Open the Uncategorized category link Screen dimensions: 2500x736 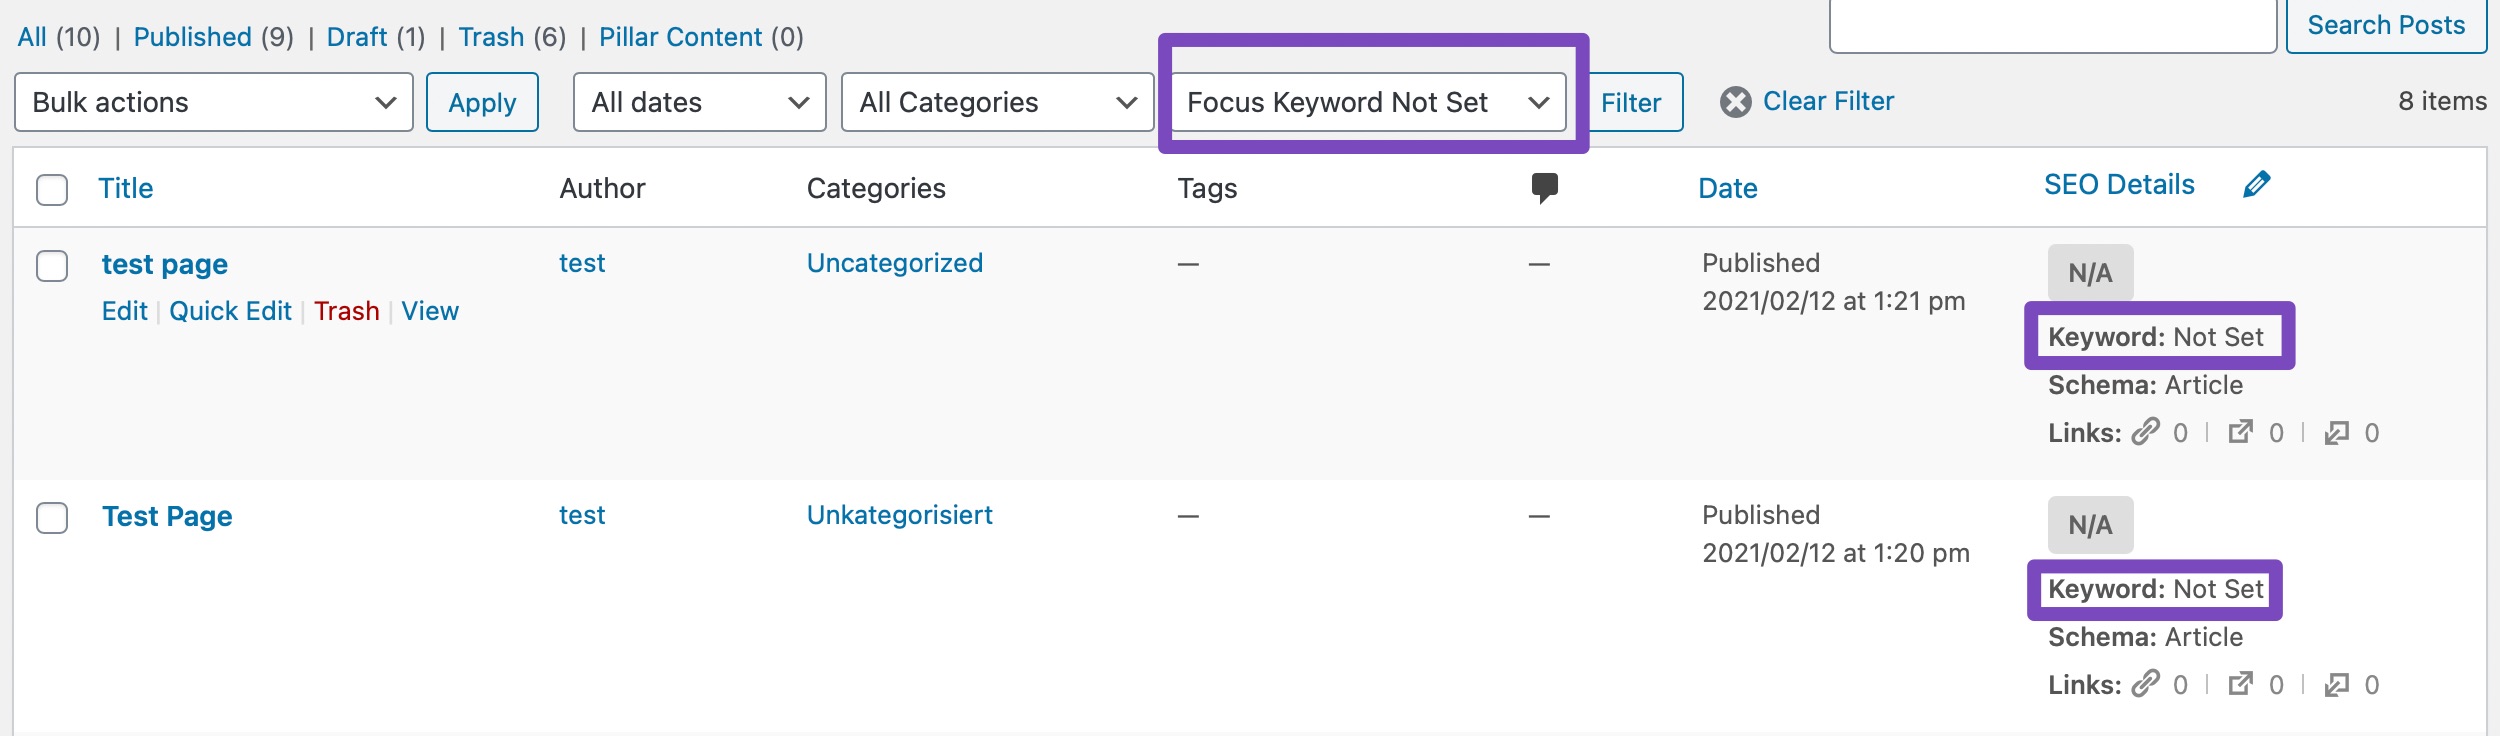click(x=895, y=263)
